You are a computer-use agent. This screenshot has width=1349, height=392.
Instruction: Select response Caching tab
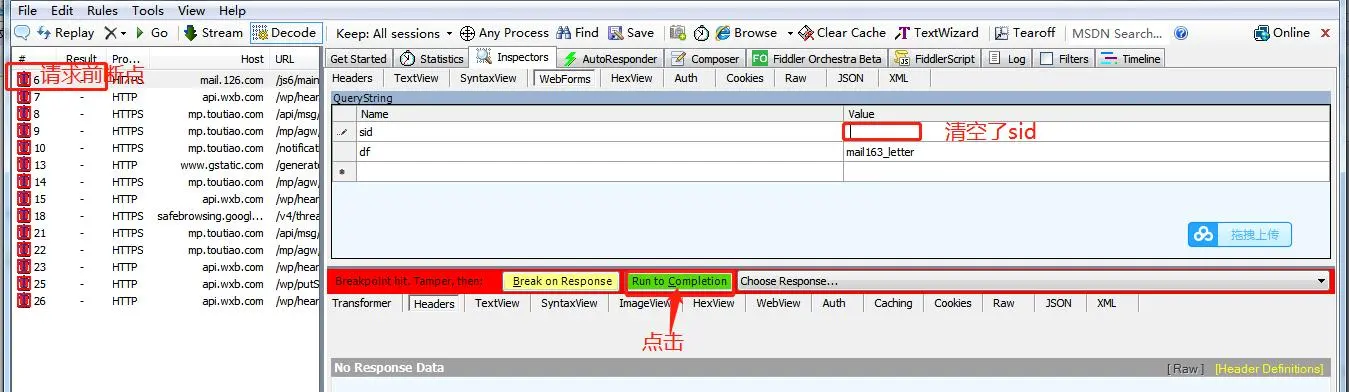tap(893, 303)
